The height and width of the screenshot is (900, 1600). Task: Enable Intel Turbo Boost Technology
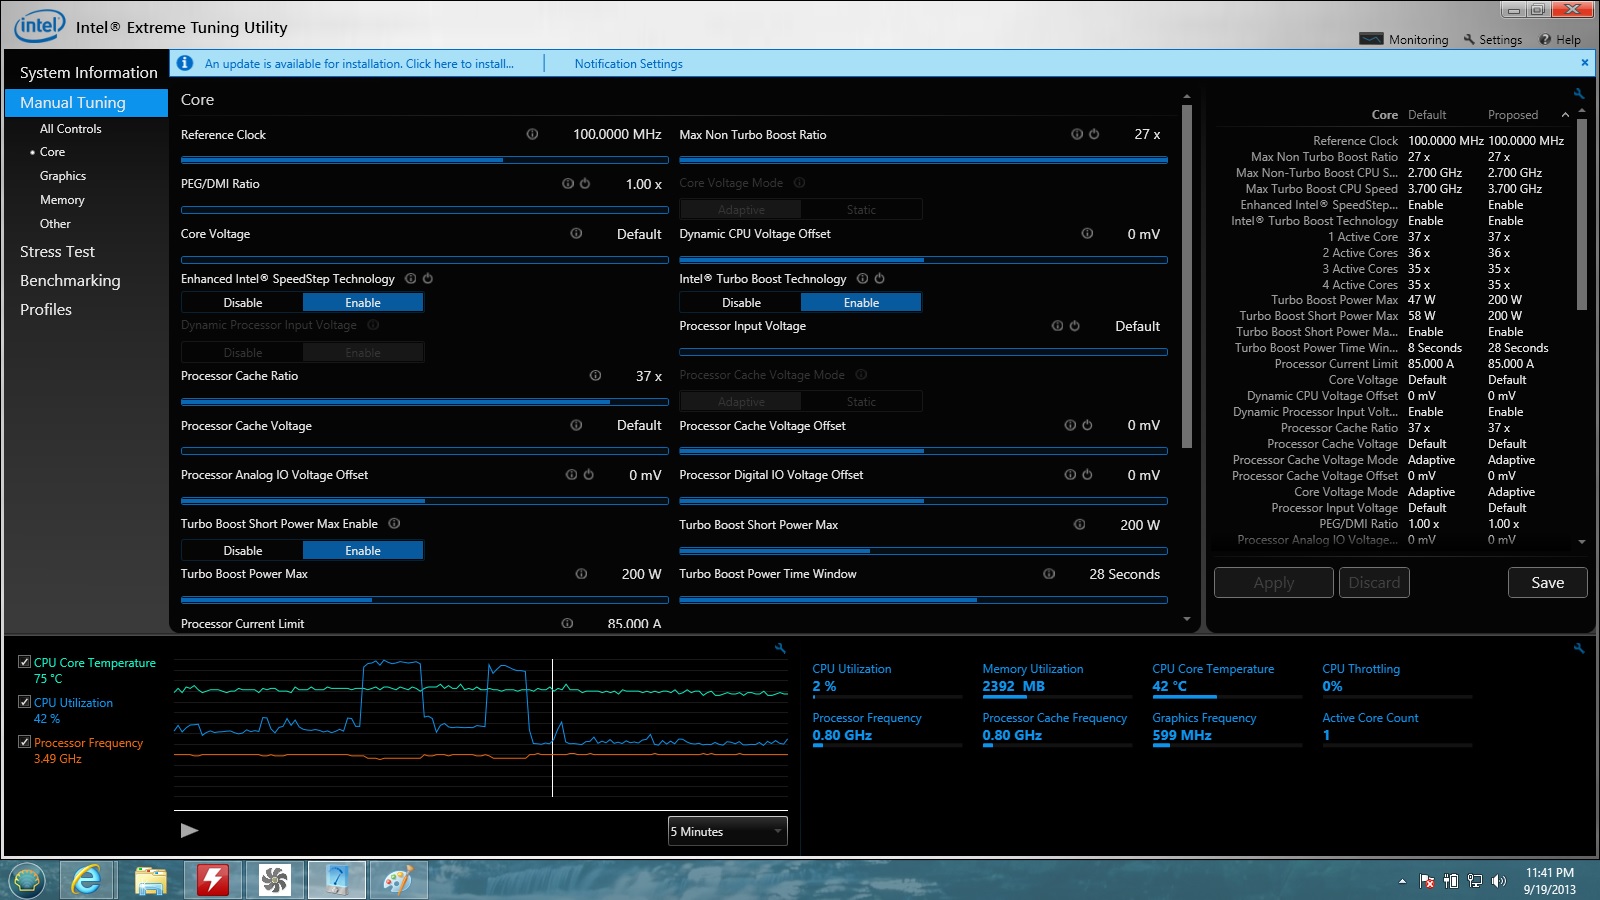click(861, 302)
